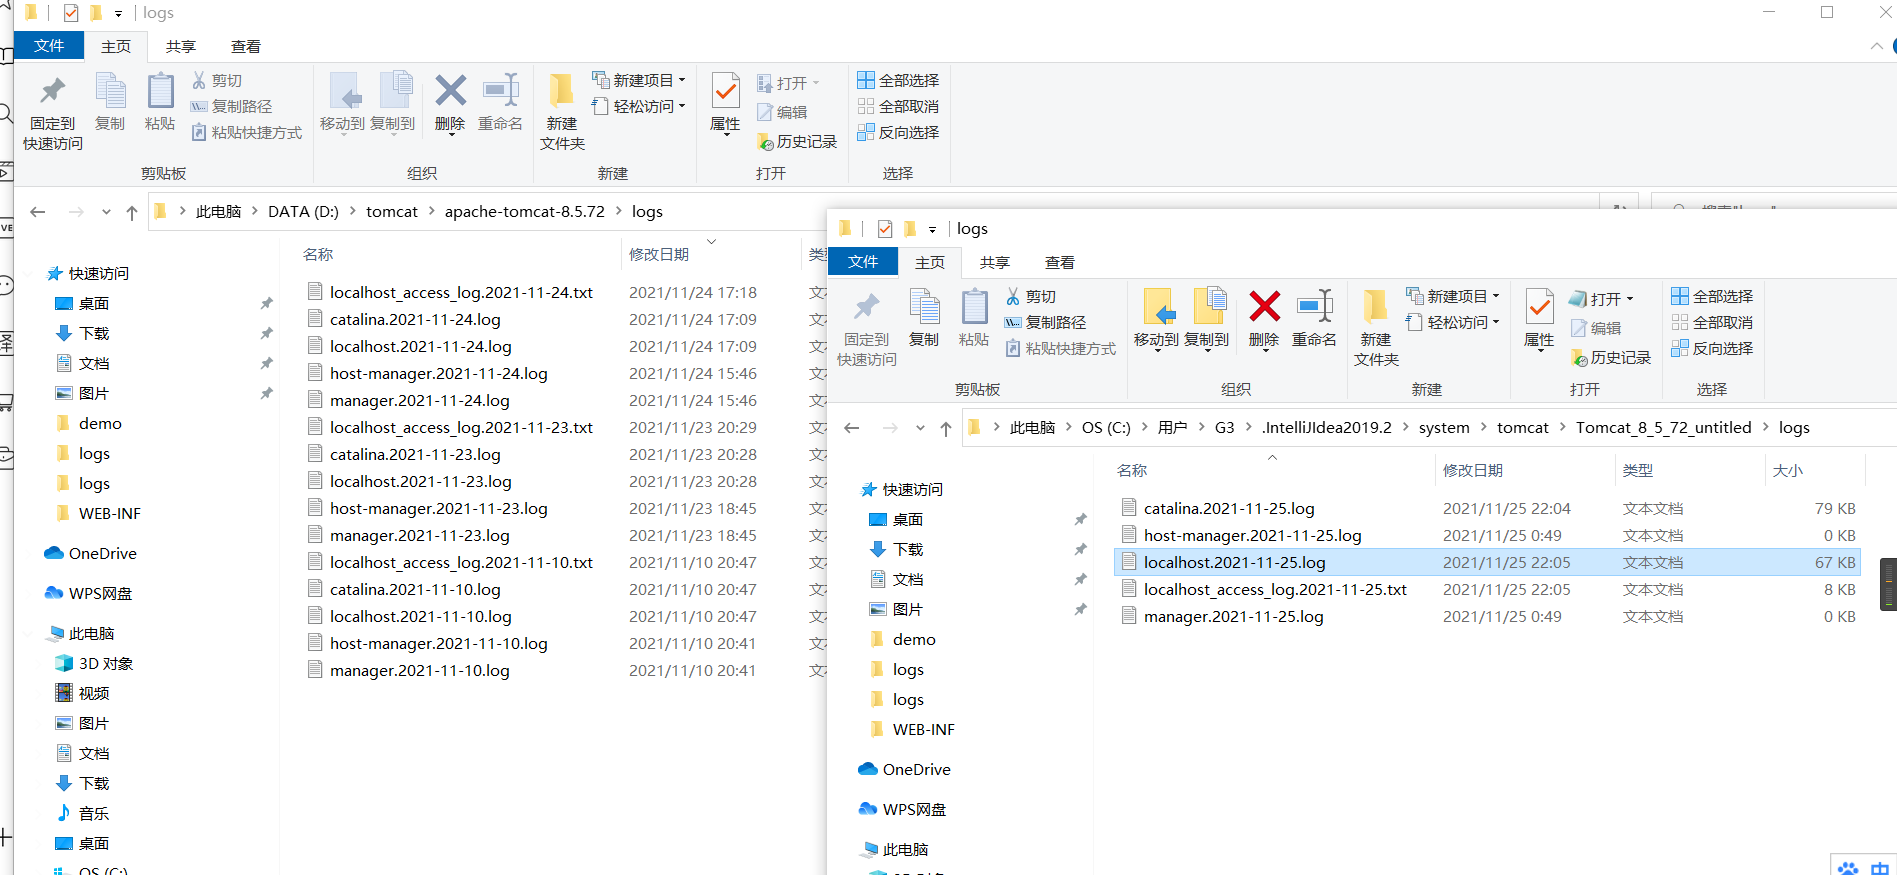The image size is (1897, 875).
Task: Select localhost_access_log.2021-11-25.txt in front window
Action: point(1275,589)
